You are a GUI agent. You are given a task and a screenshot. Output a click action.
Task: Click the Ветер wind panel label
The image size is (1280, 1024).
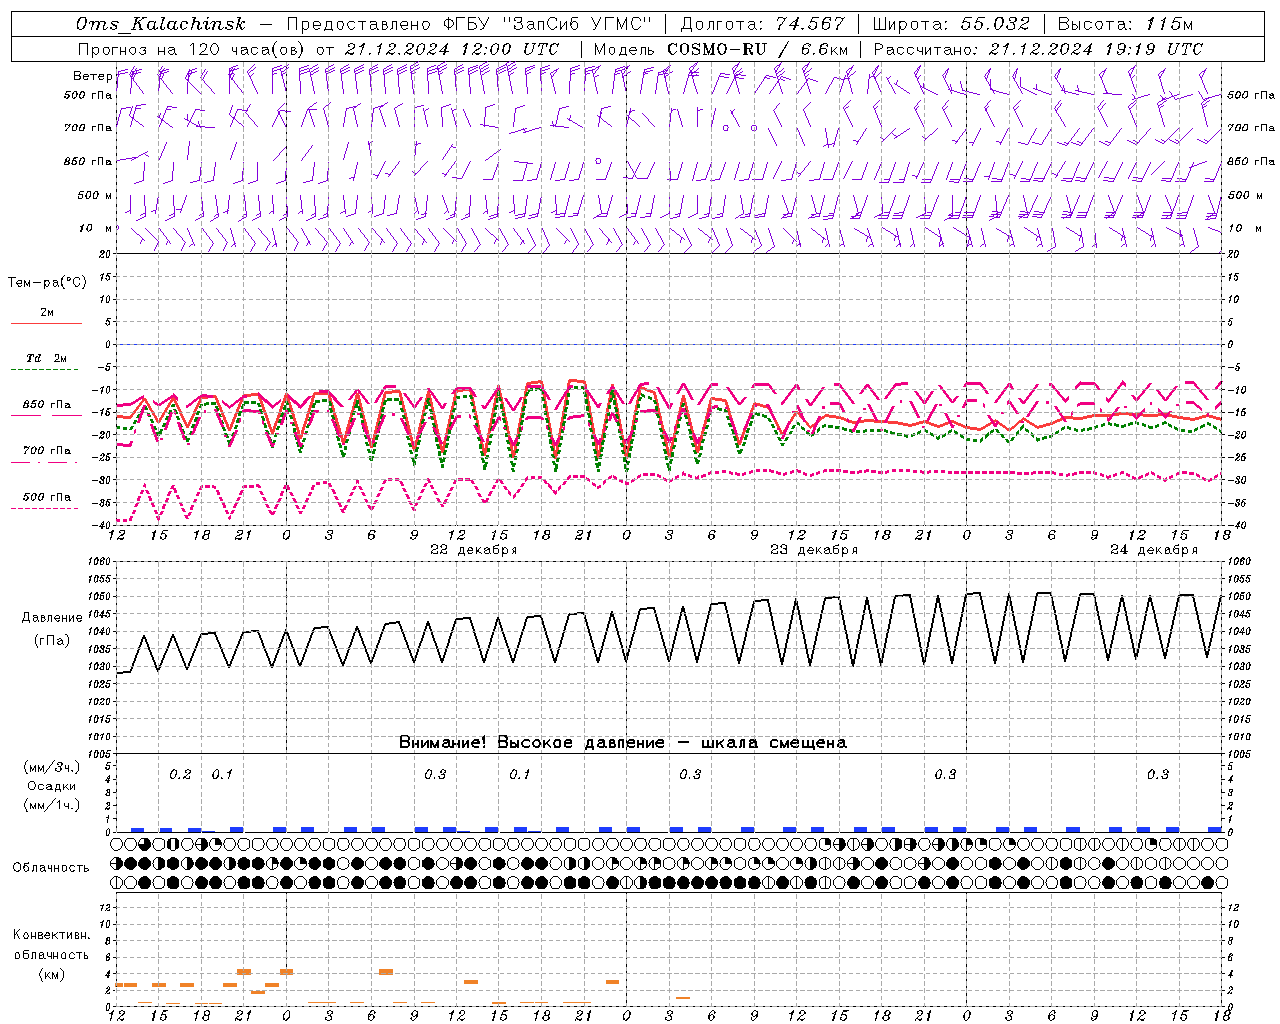point(92,76)
